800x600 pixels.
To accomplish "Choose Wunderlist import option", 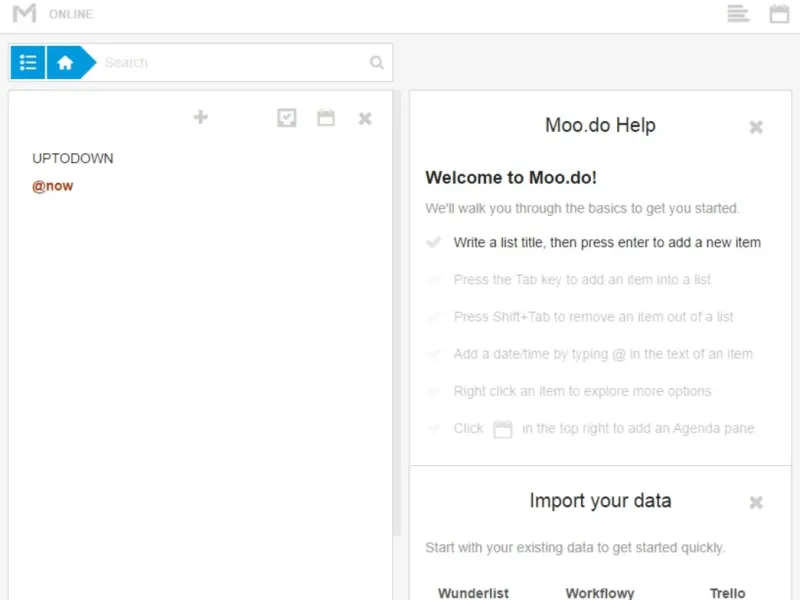I will pyautogui.click(x=473, y=593).
